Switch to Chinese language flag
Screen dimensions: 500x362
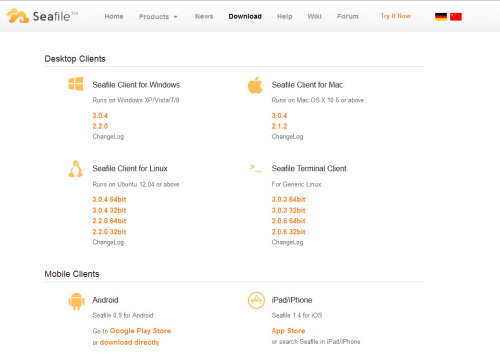456,16
